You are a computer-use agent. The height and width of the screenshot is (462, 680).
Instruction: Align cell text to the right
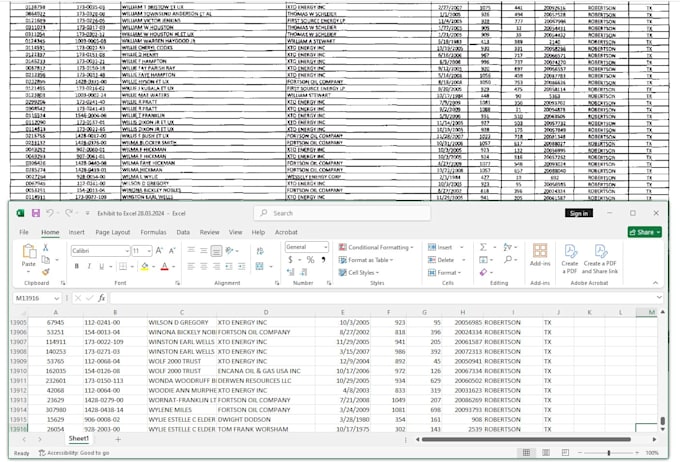(216, 266)
